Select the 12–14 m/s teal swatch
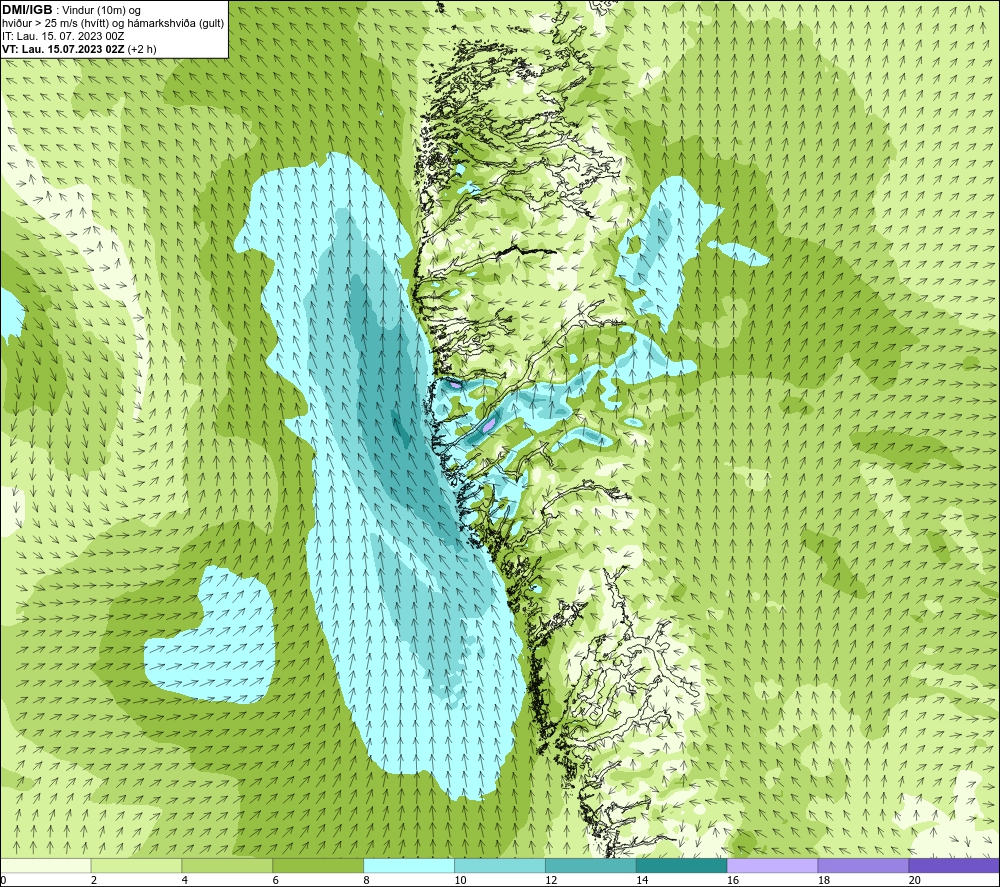 click(x=591, y=865)
